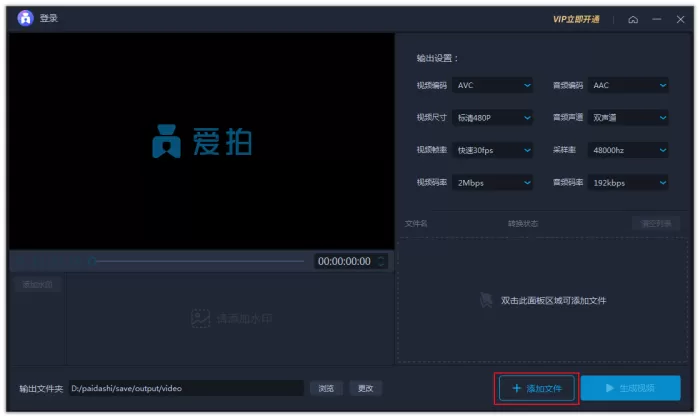Image resolution: width=700 pixels, height=418 pixels.
Task: Expand the 视频码率 2Mbps dropdown
Action: 492,183
